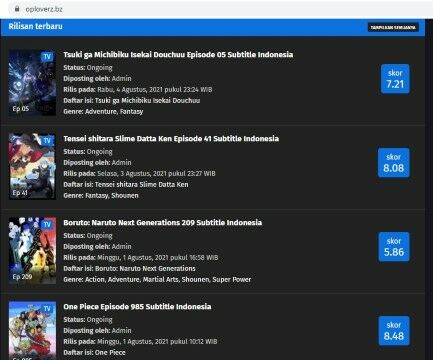Click the Tampilkan Semuanya button

pos(393,27)
